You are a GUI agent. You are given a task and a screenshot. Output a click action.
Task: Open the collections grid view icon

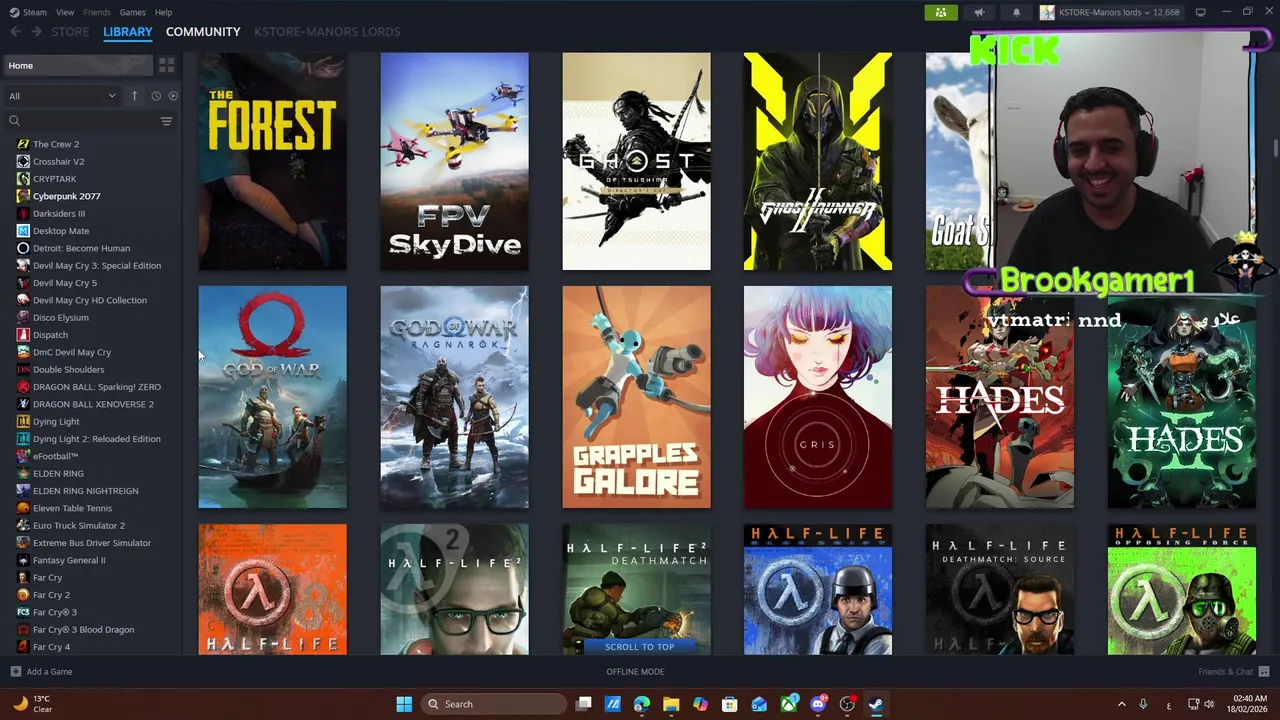tap(167, 65)
